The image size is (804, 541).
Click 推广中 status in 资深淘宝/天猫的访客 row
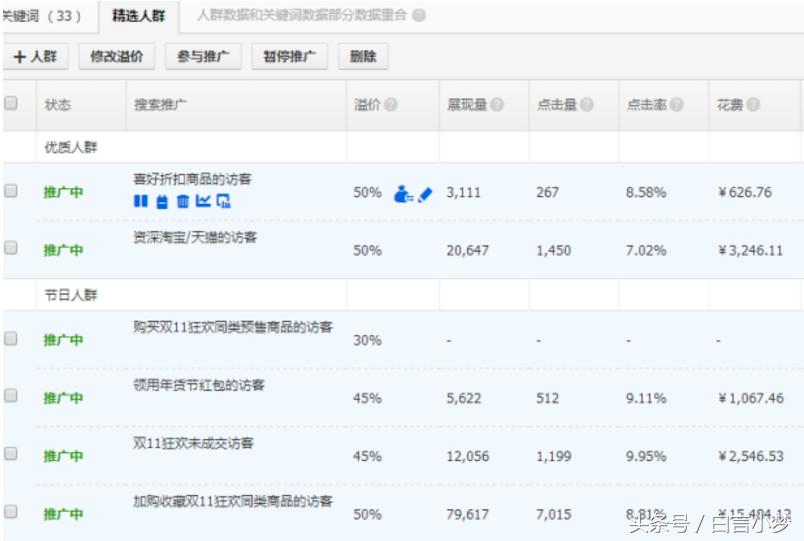(63, 250)
